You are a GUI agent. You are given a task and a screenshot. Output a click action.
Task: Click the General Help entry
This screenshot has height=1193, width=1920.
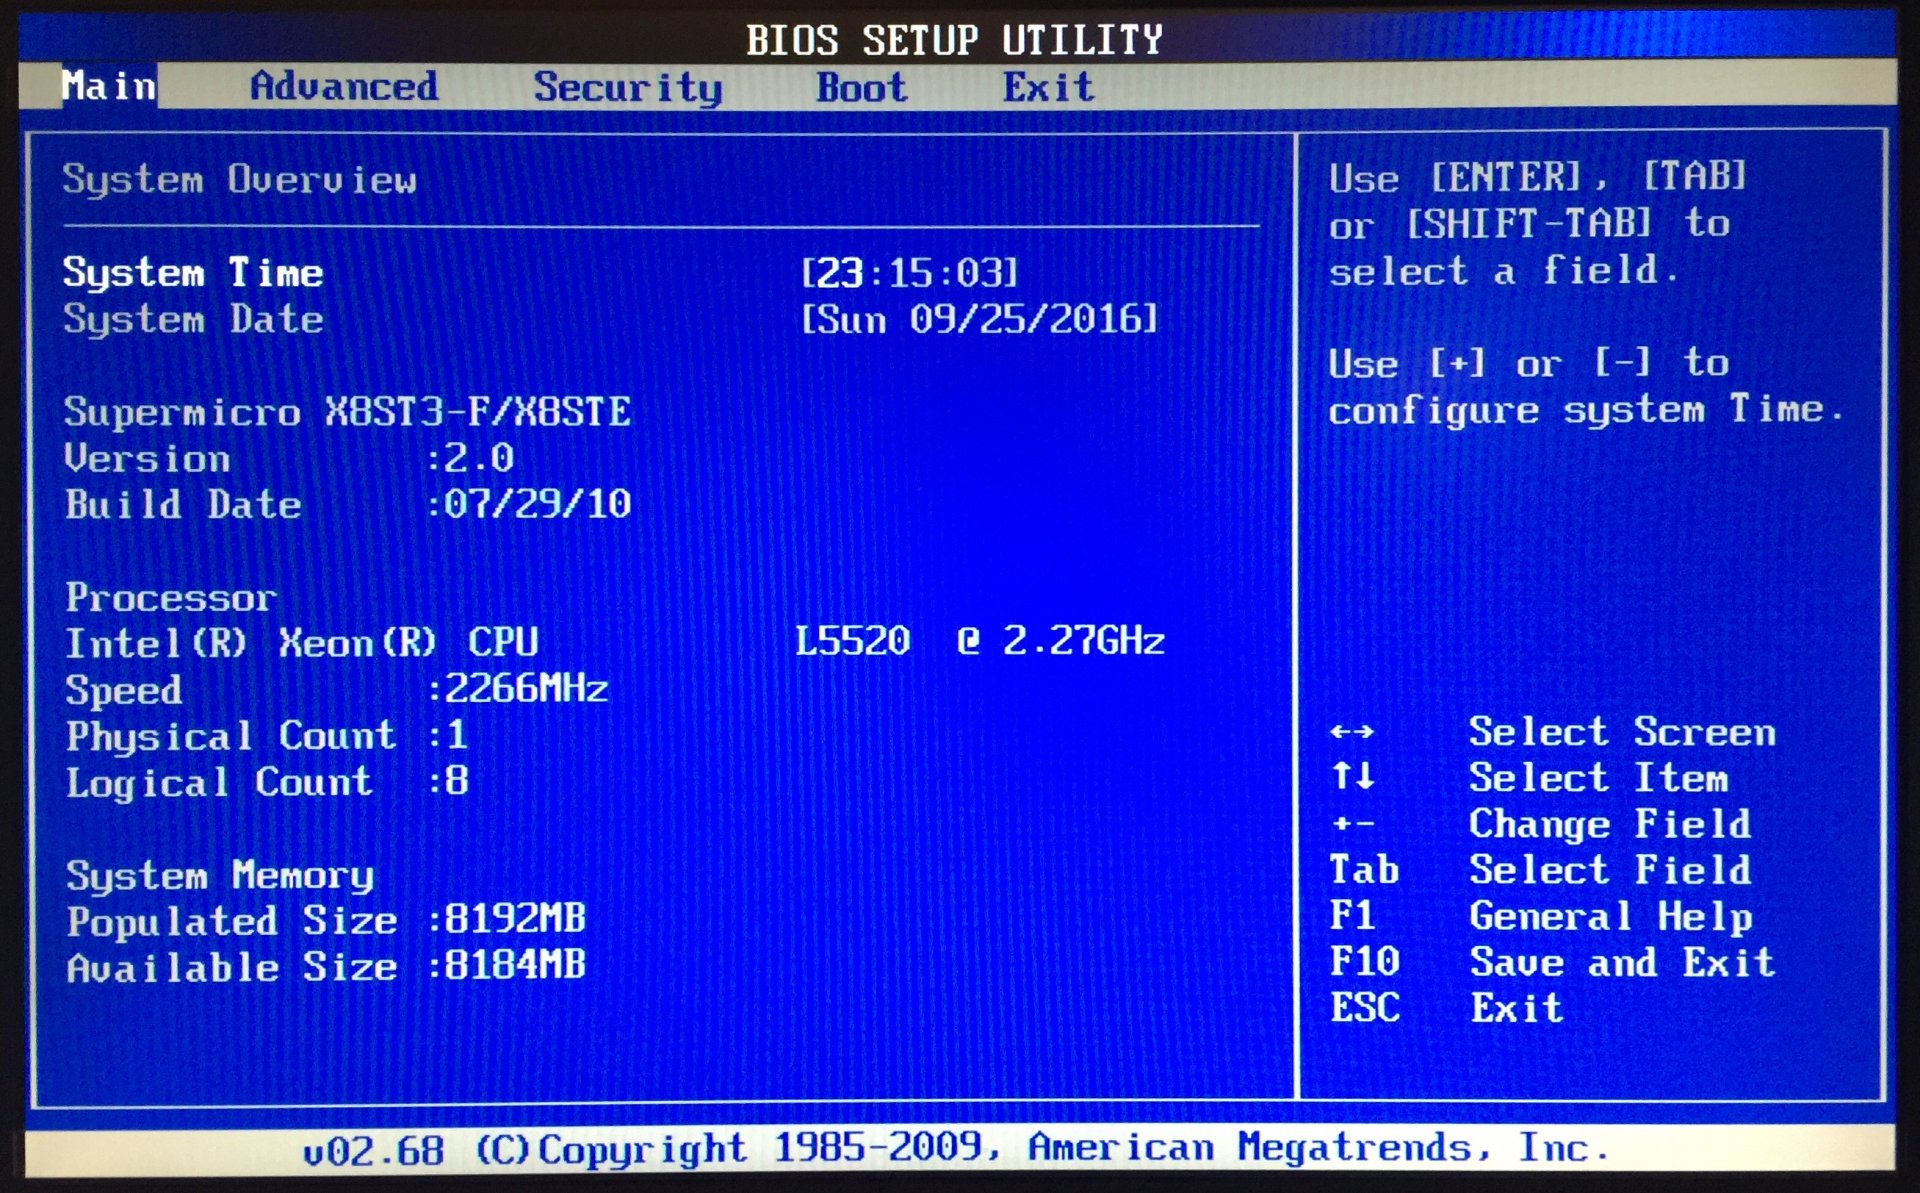click(x=1610, y=917)
